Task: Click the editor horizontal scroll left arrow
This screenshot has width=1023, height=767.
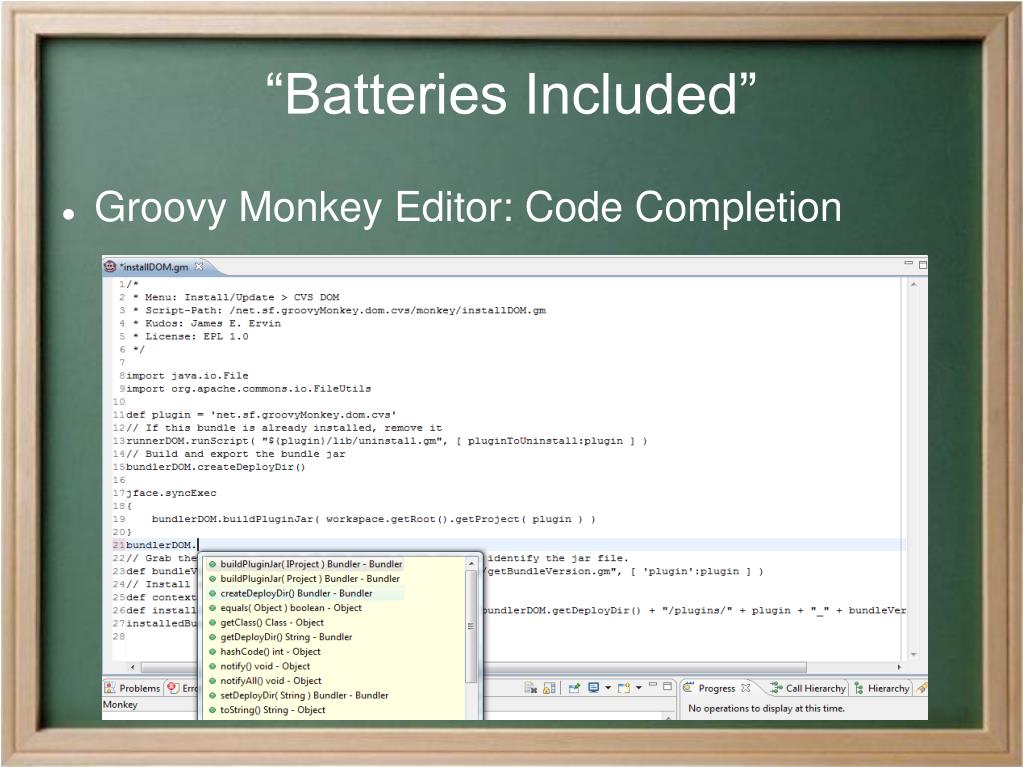Action: (x=132, y=667)
